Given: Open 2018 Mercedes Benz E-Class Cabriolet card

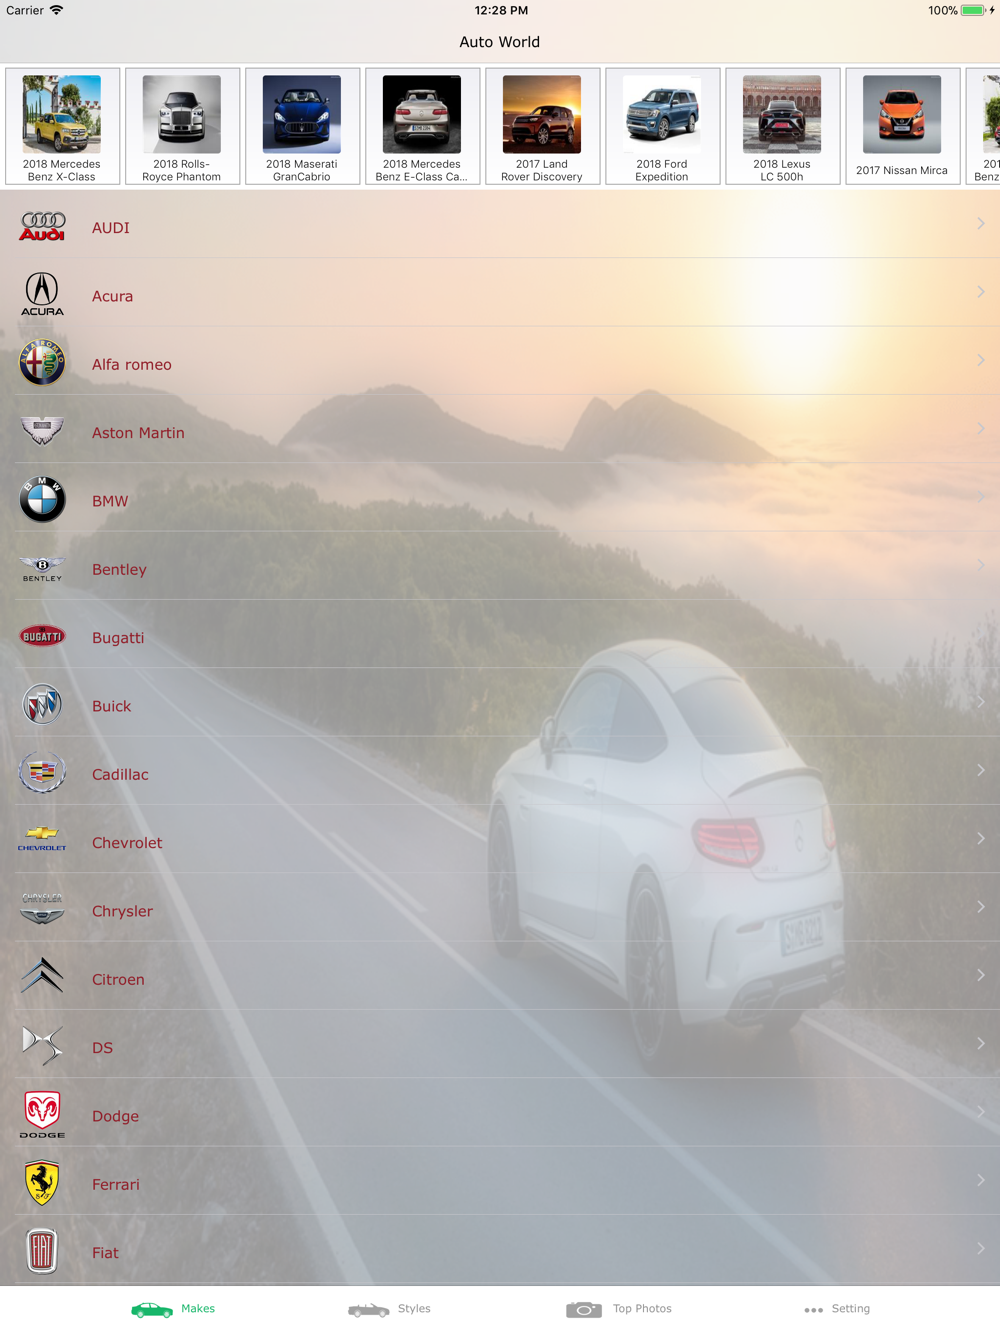Looking at the screenshot, I should click(x=422, y=126).
